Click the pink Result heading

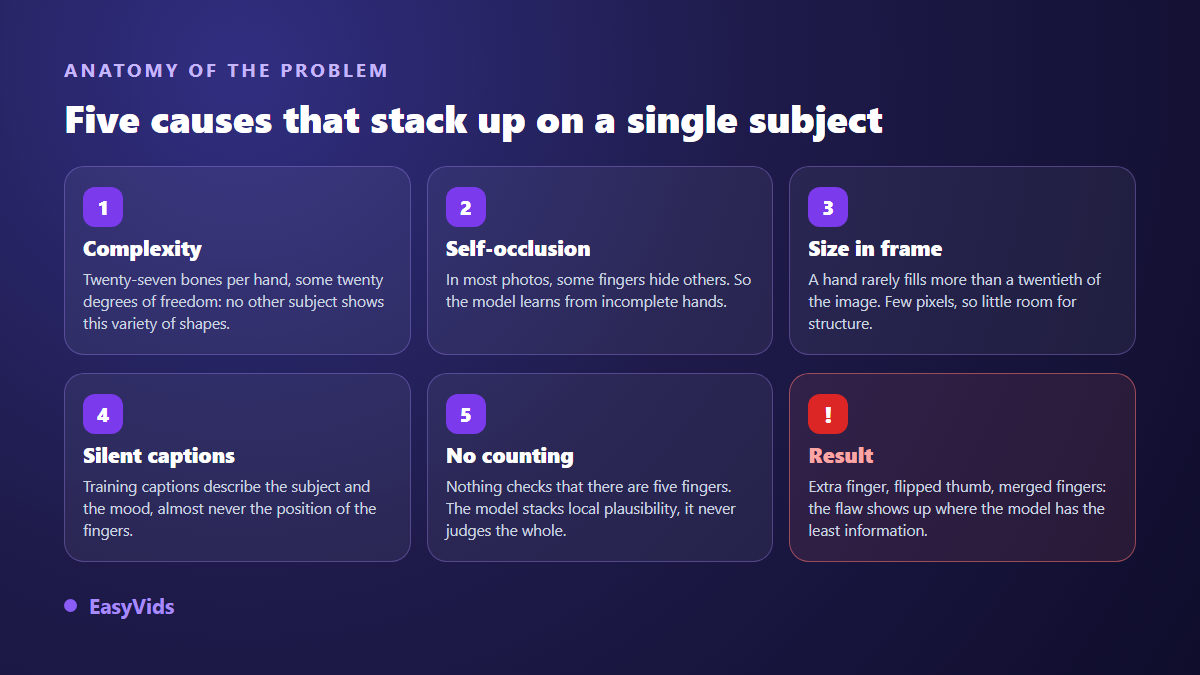tap(841, 456)
